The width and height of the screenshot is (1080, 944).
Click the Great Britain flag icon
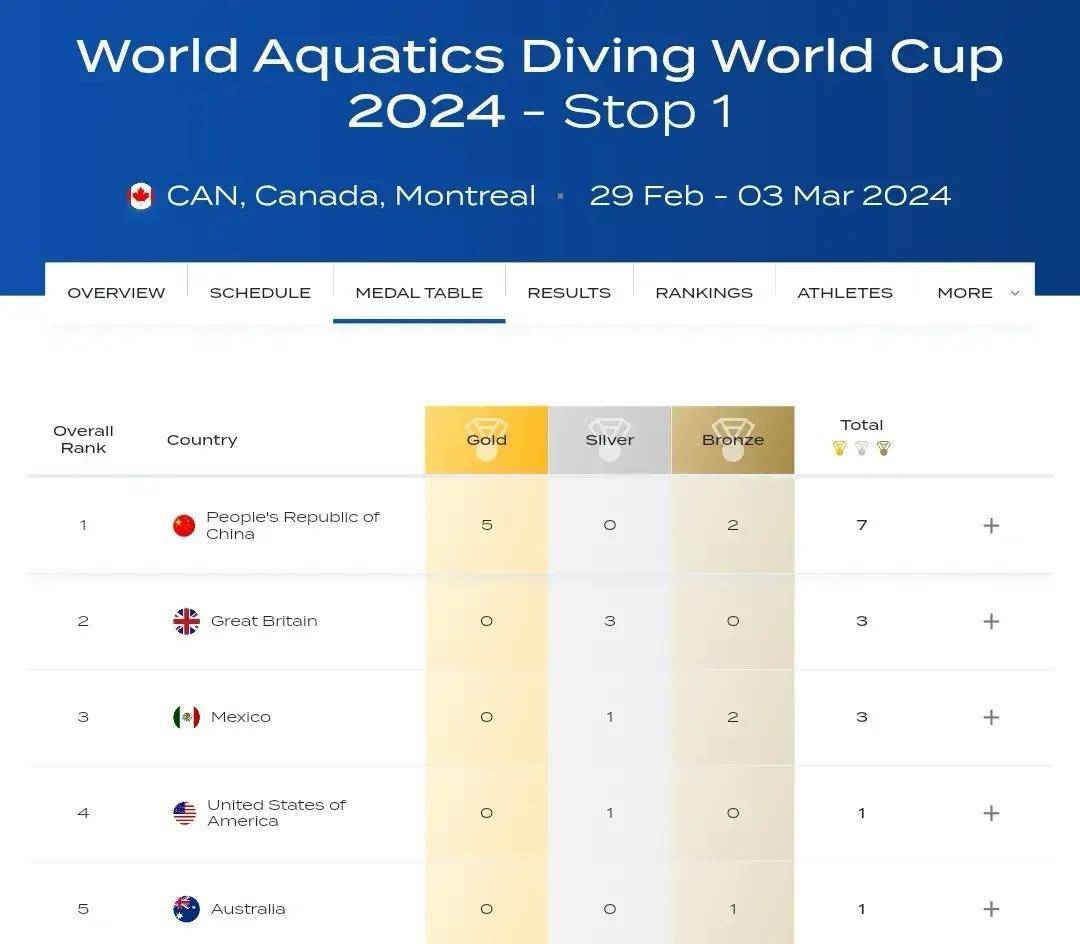pyautogui.click(x=186, y=621)
